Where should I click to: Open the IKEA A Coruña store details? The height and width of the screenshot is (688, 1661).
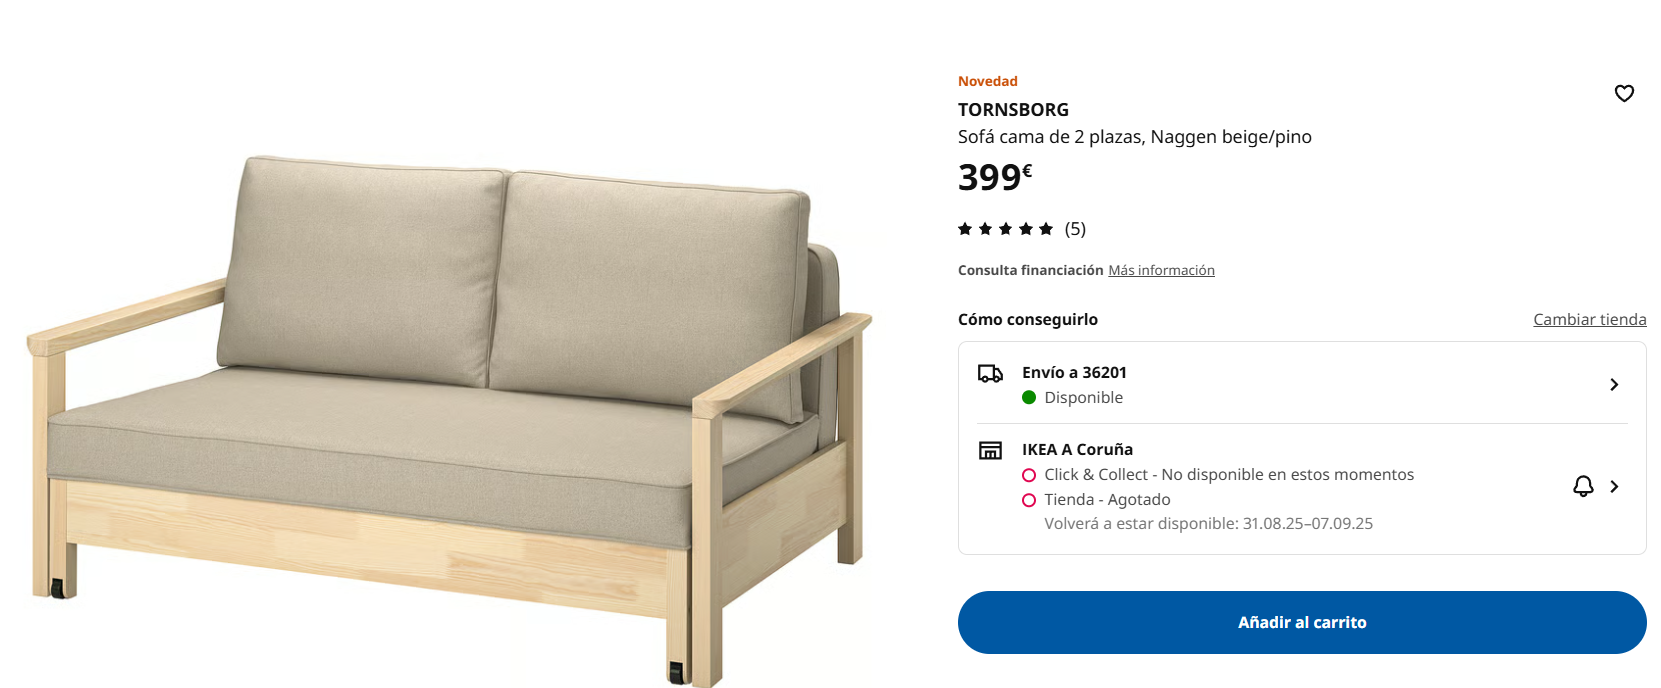[x=1302, y=487]
